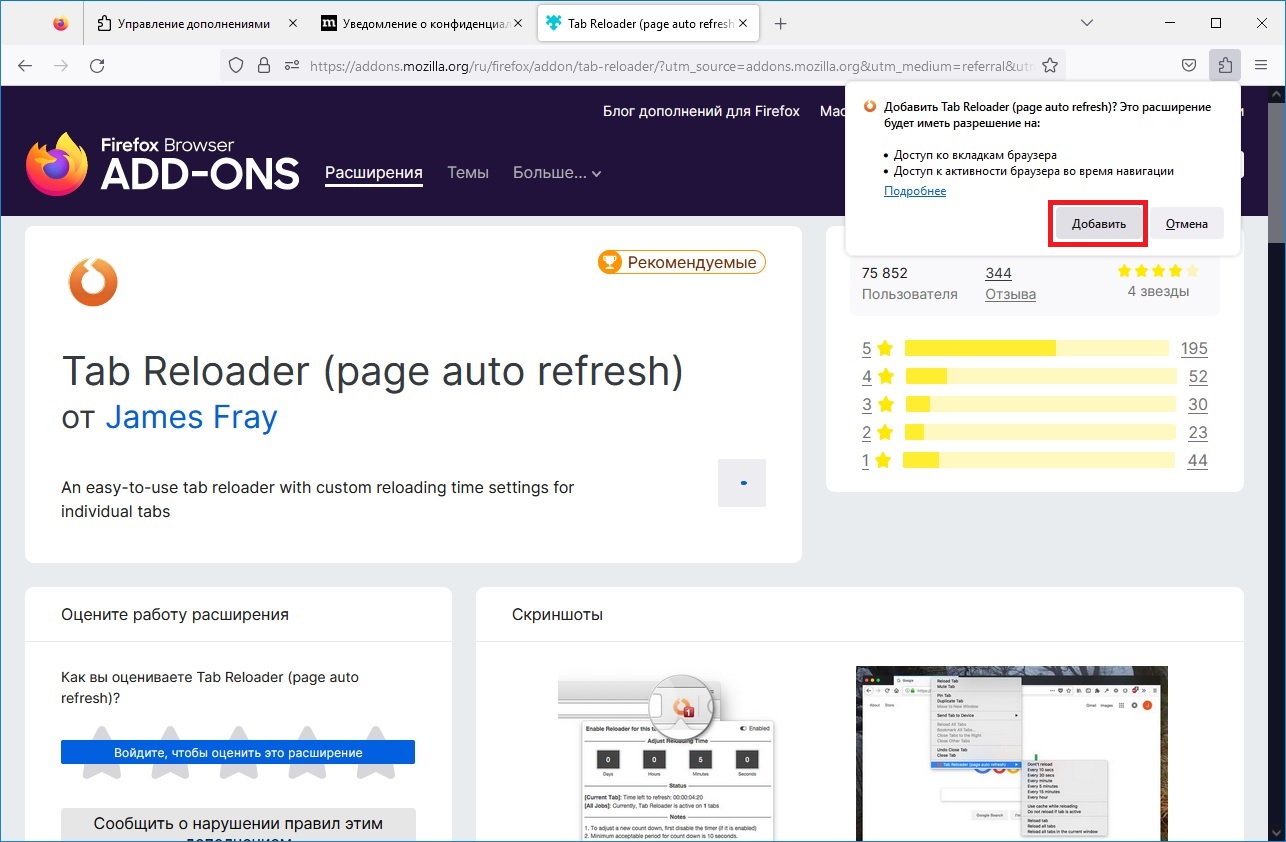Close the Tab Reloader tab
Viewport: 1286px width, 842px height.
741,24
